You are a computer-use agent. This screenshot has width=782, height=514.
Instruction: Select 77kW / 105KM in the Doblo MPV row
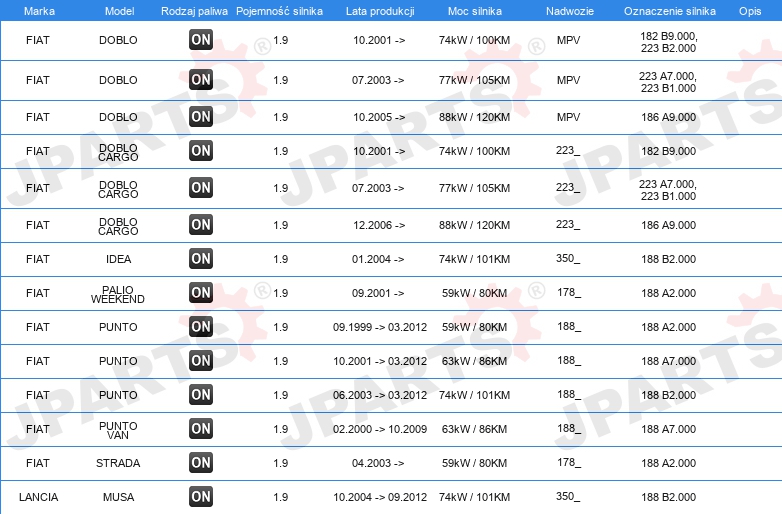coord(474,80)
